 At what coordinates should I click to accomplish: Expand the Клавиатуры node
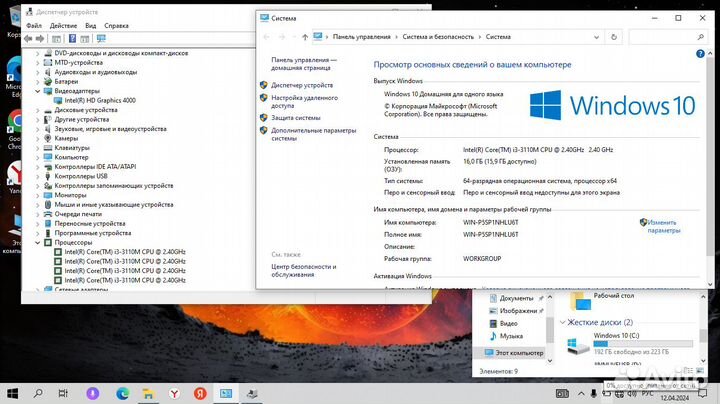pos(38,148)
